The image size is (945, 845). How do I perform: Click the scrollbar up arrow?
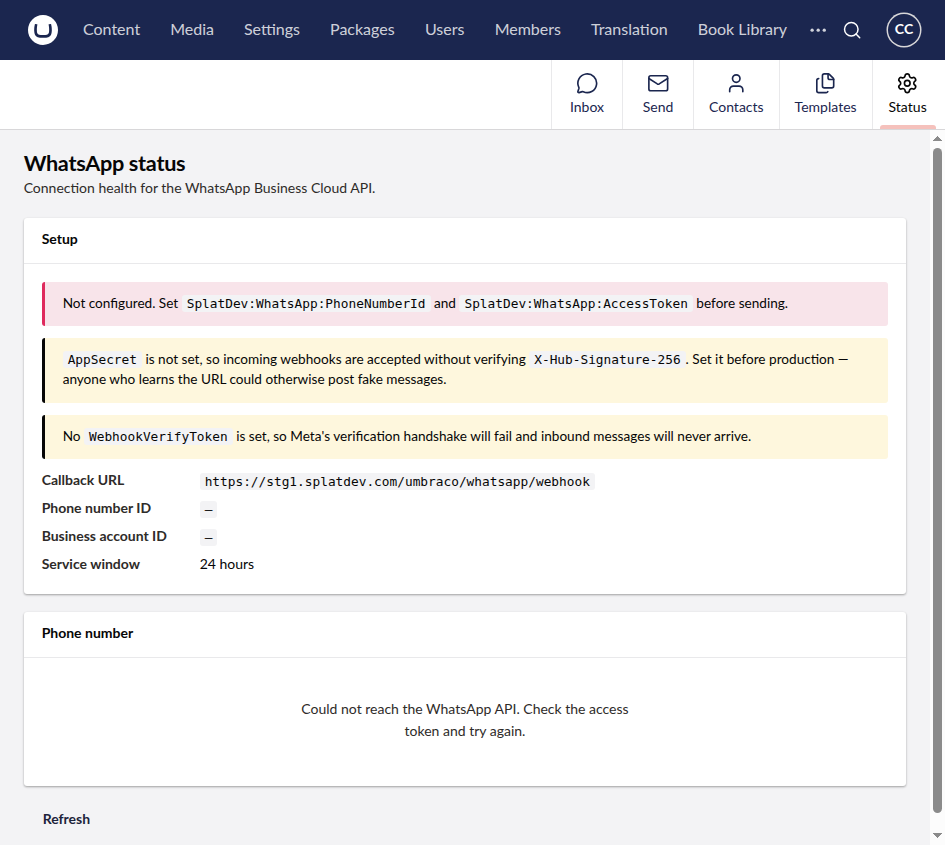(937, 139)
